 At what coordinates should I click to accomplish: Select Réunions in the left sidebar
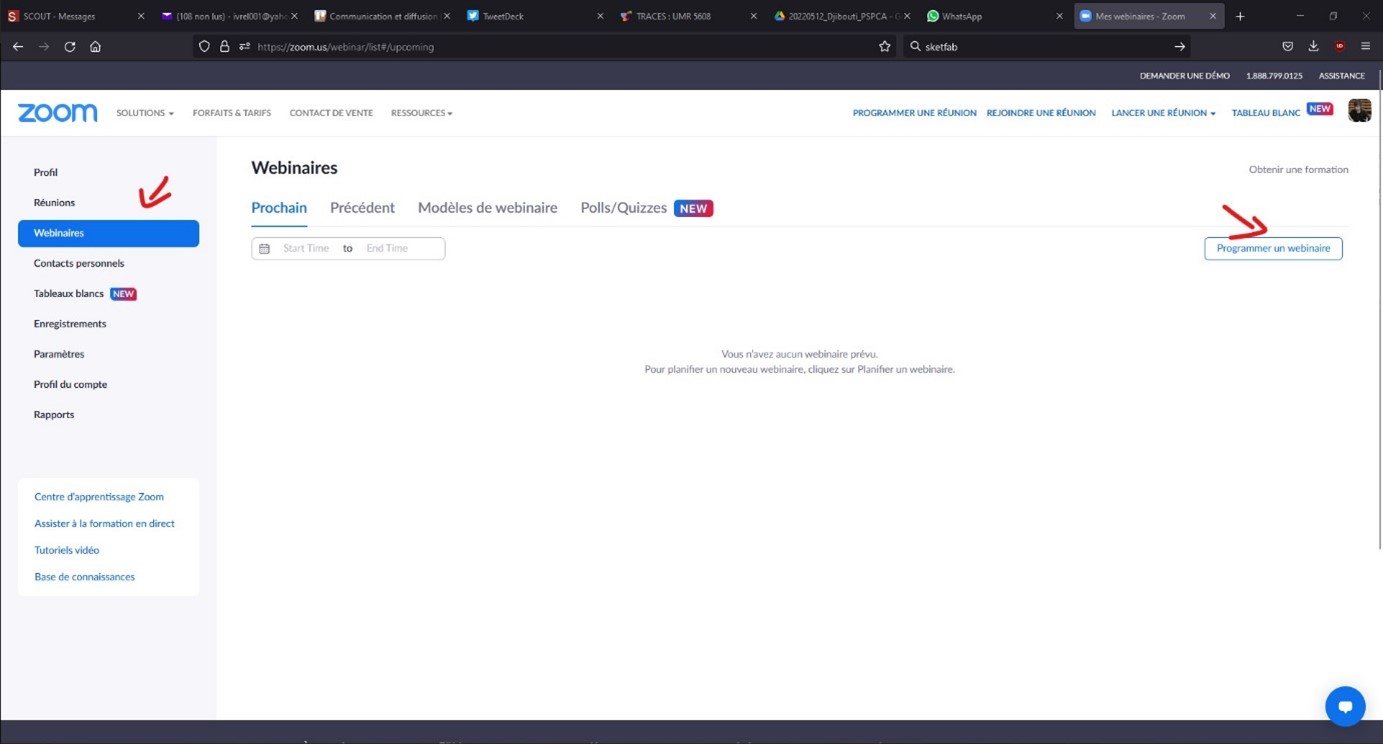tap(54, 203)
